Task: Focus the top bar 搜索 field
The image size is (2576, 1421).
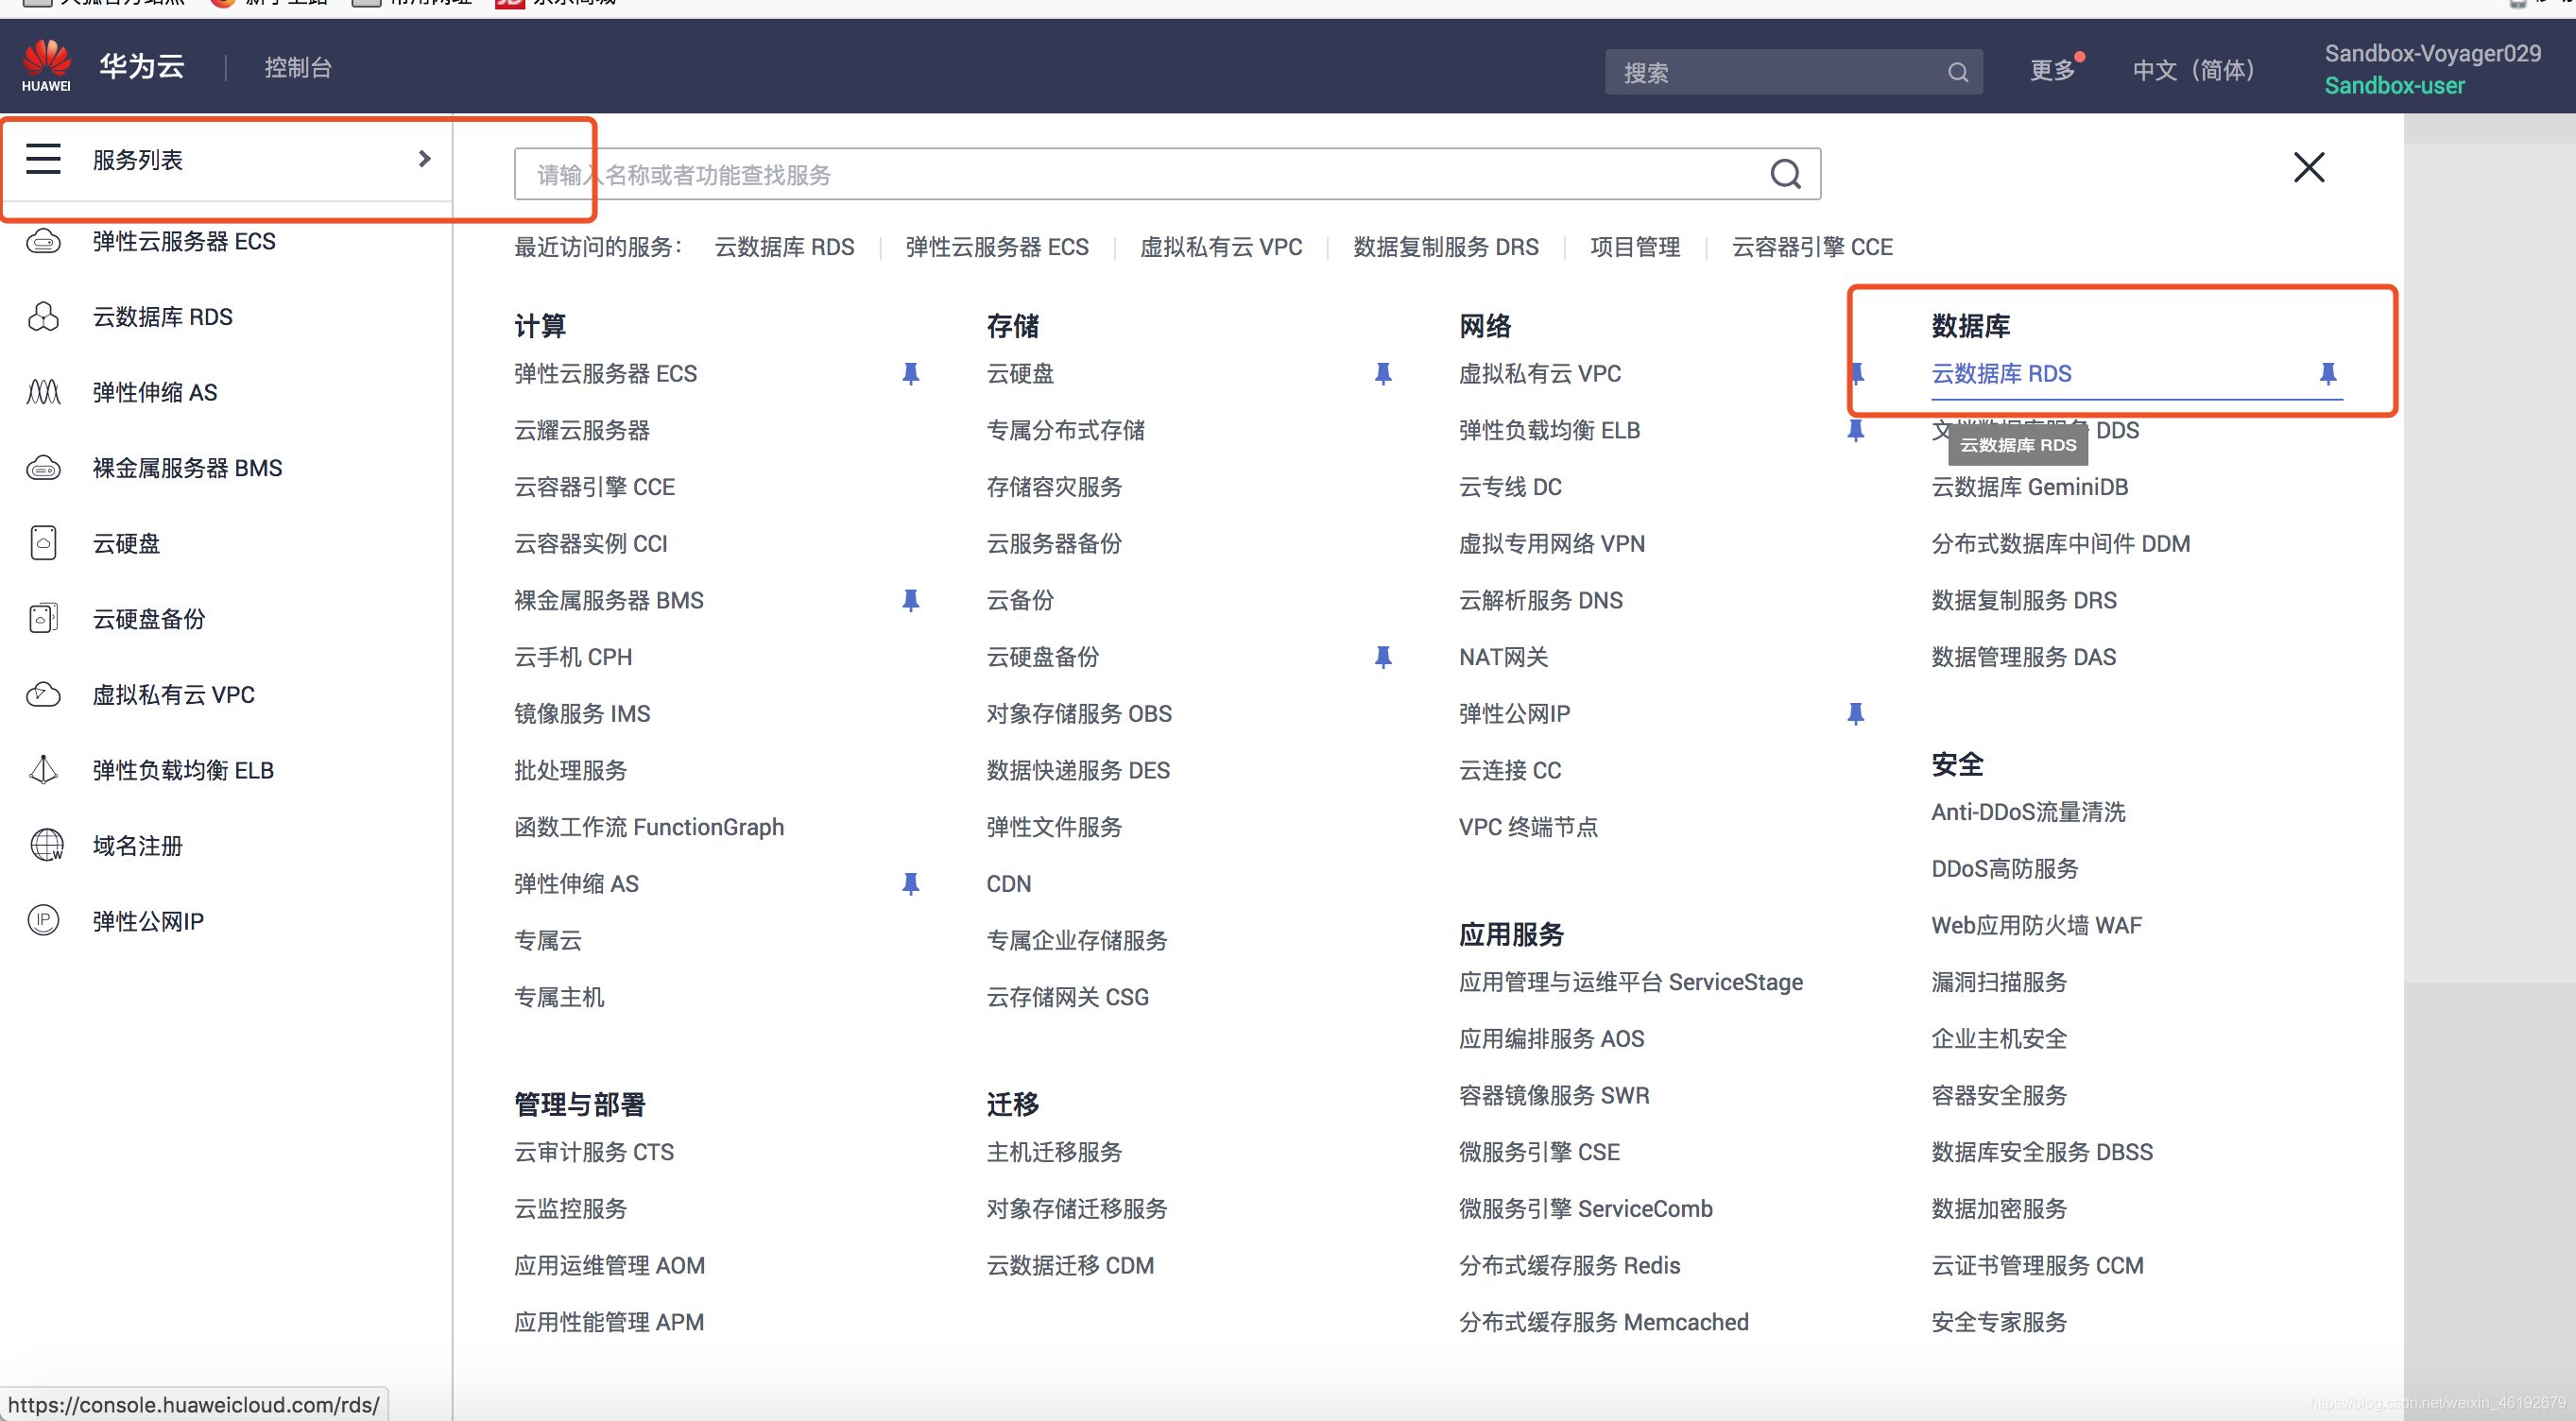Action: (1793, 72)
